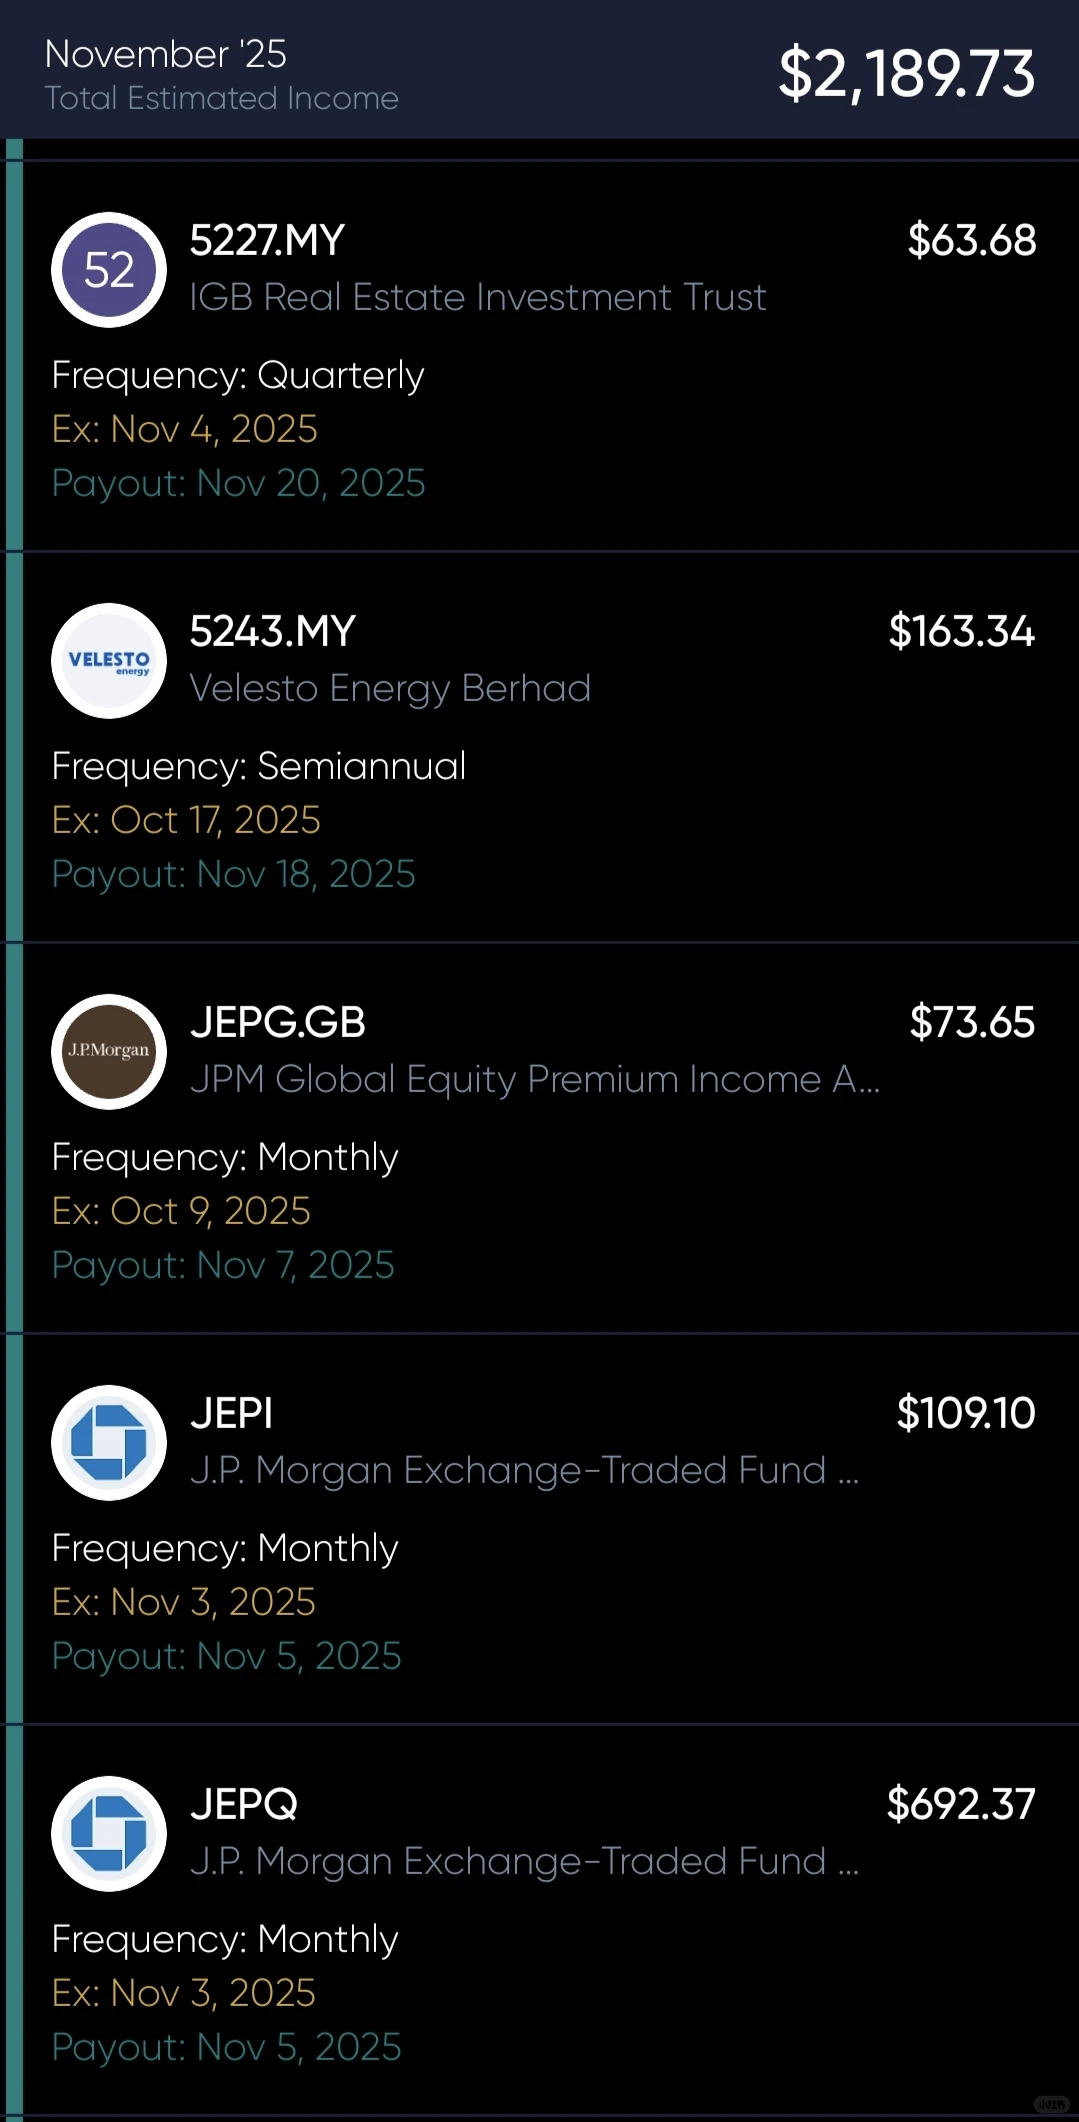
Task: Click the JEPI Chase logo icon
Action: tap(109, 1443)
